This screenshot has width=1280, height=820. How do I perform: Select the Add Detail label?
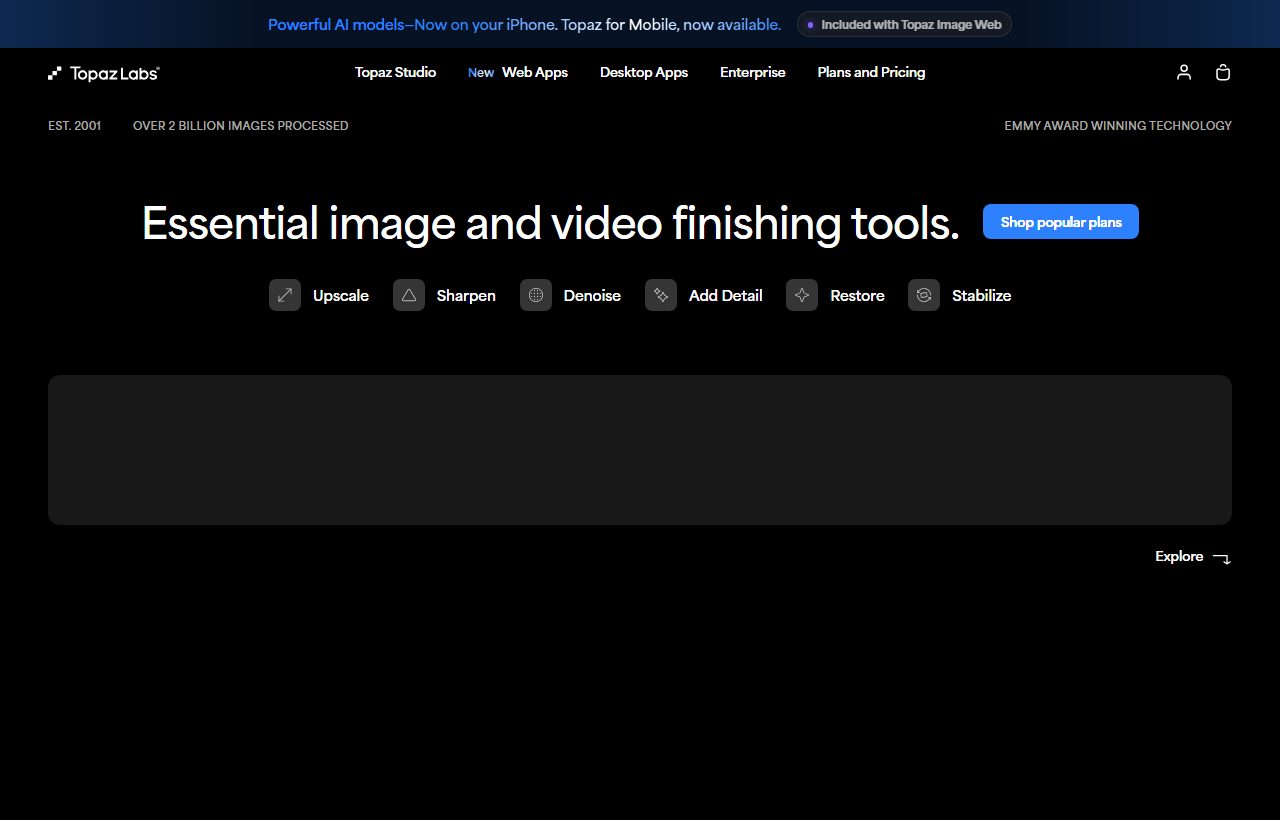pos(726,295)
